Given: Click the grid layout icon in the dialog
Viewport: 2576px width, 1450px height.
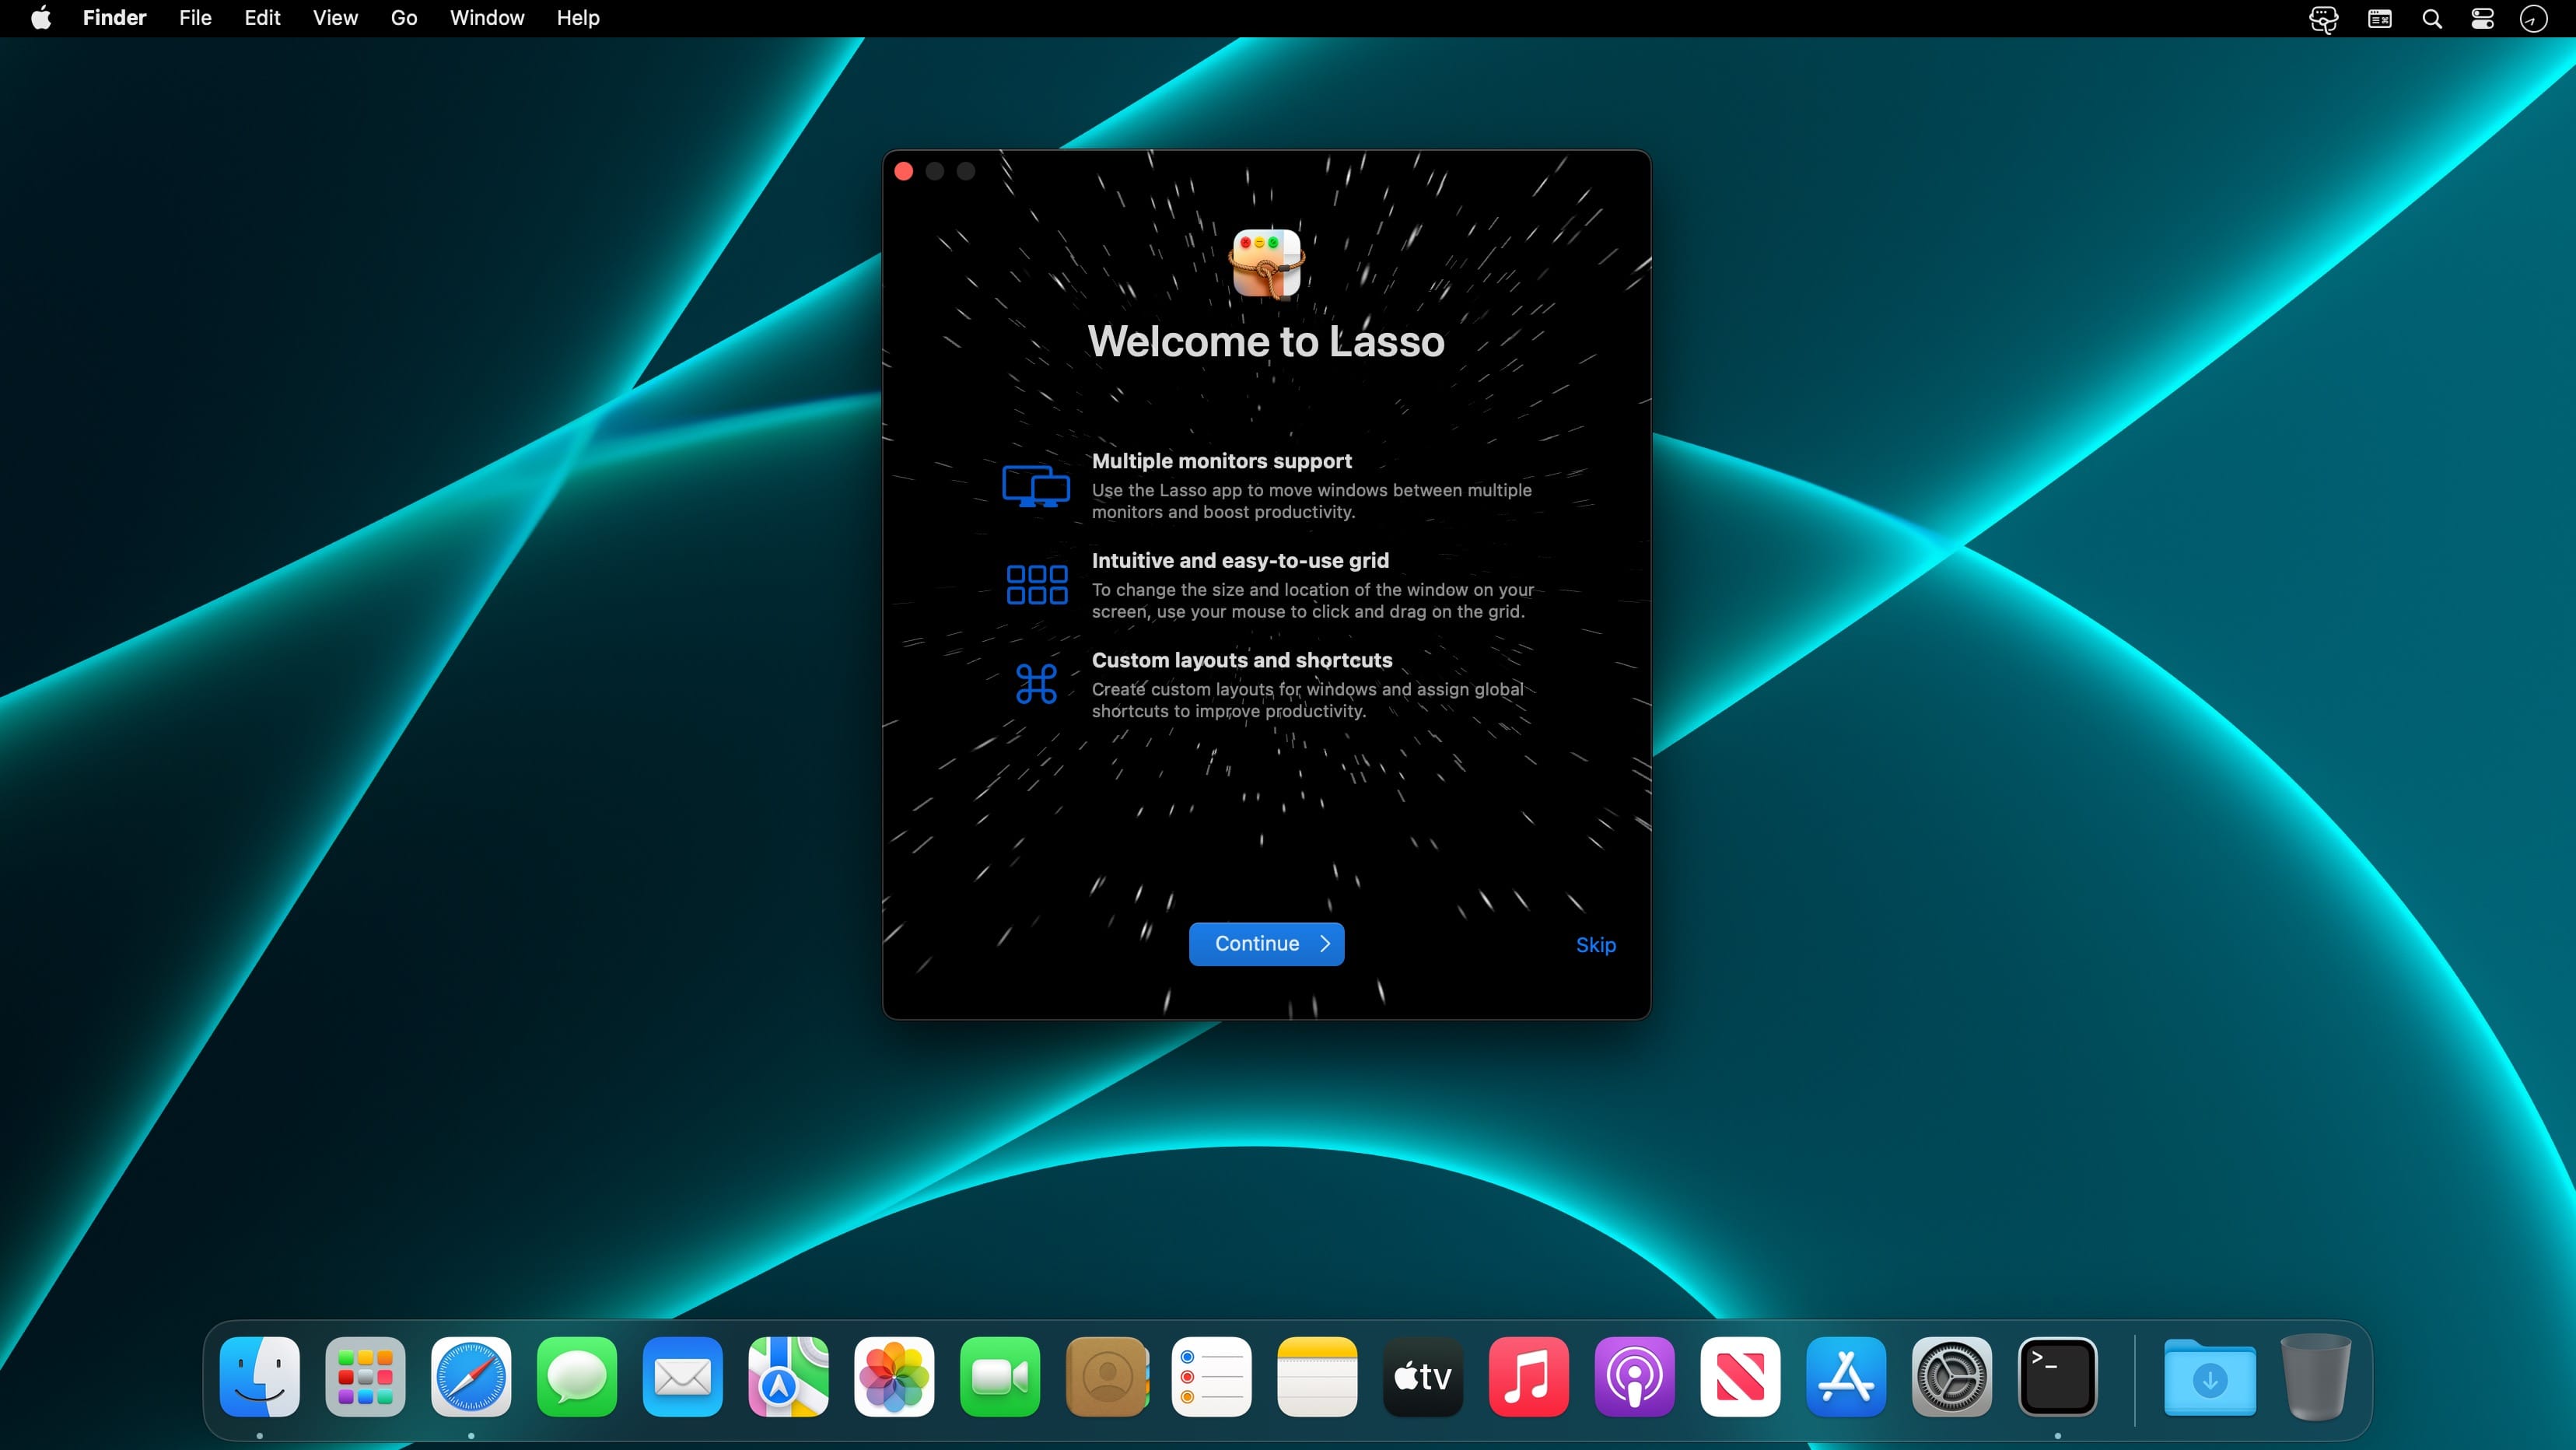Looking at the screenshot, I should pyautogui.click(x=1035, y=584).
